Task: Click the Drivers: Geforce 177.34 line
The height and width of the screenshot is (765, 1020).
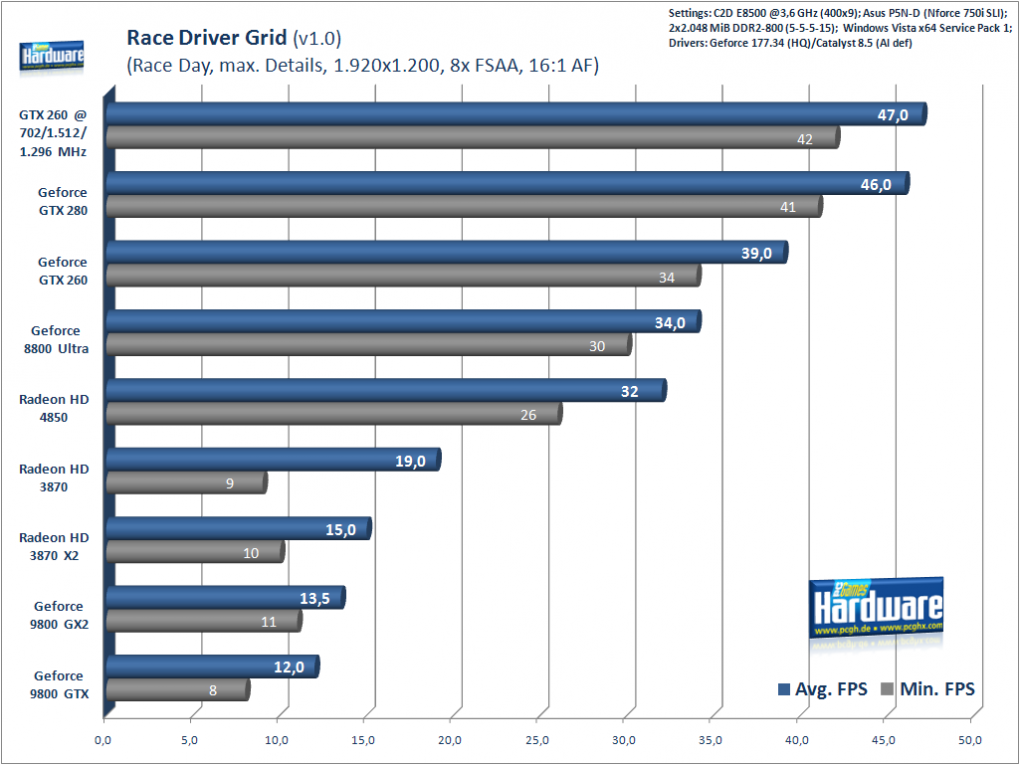Action: (790, 44)
